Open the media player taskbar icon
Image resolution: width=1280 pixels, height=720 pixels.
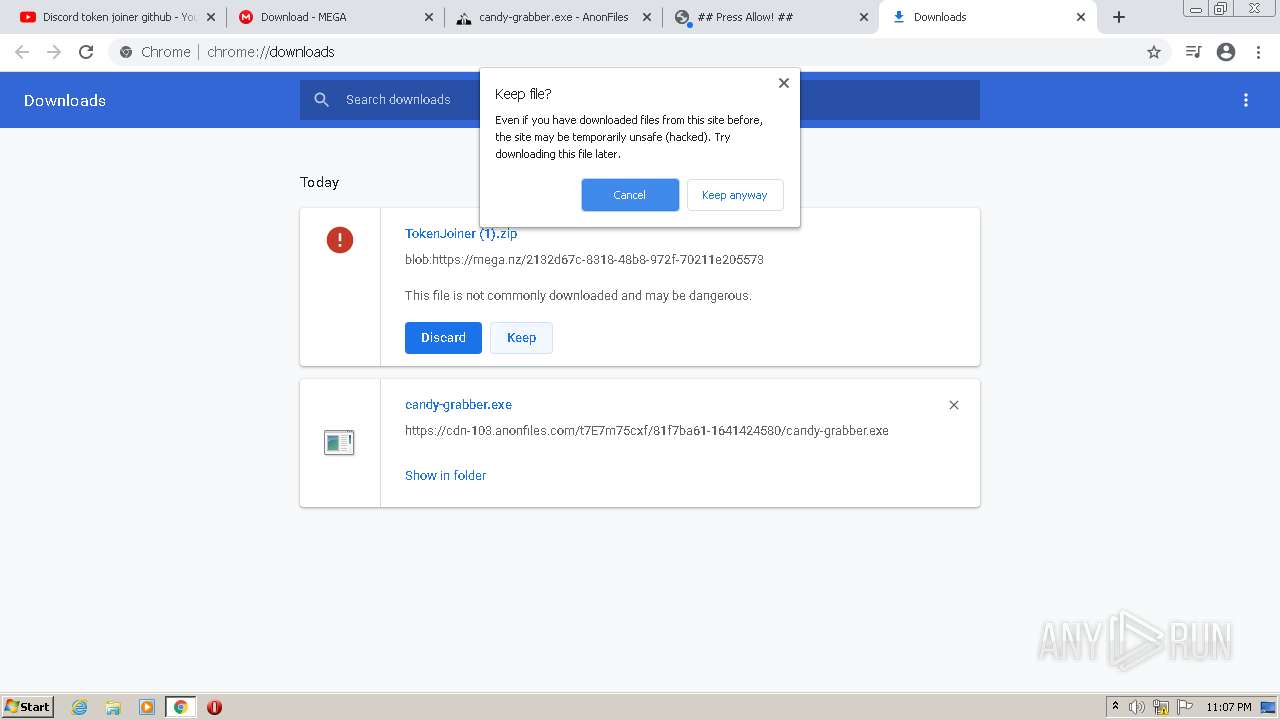(147, 707)
